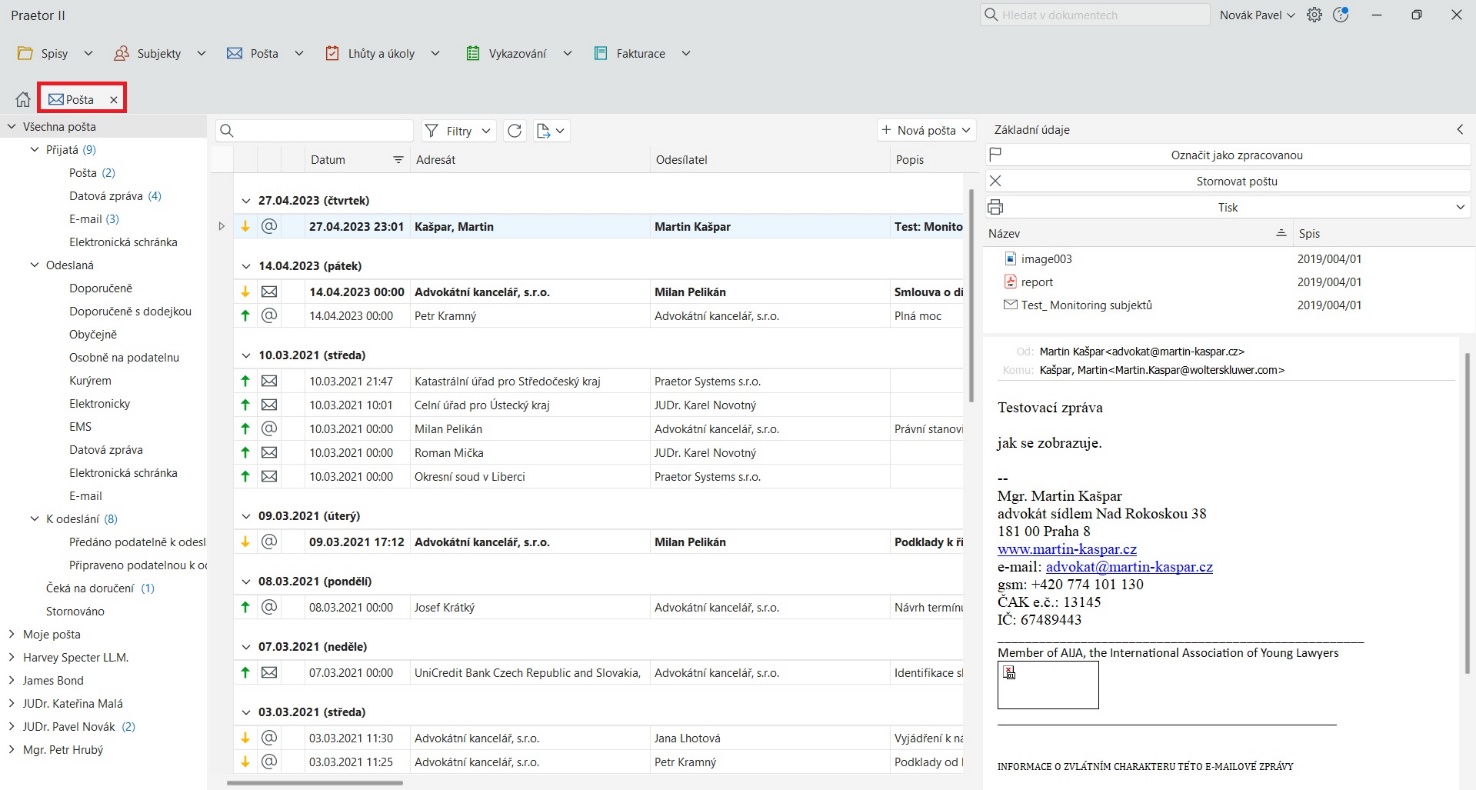Open the help clock icon in the title bar
The image size is (1476, 790).
point(1341,15)
